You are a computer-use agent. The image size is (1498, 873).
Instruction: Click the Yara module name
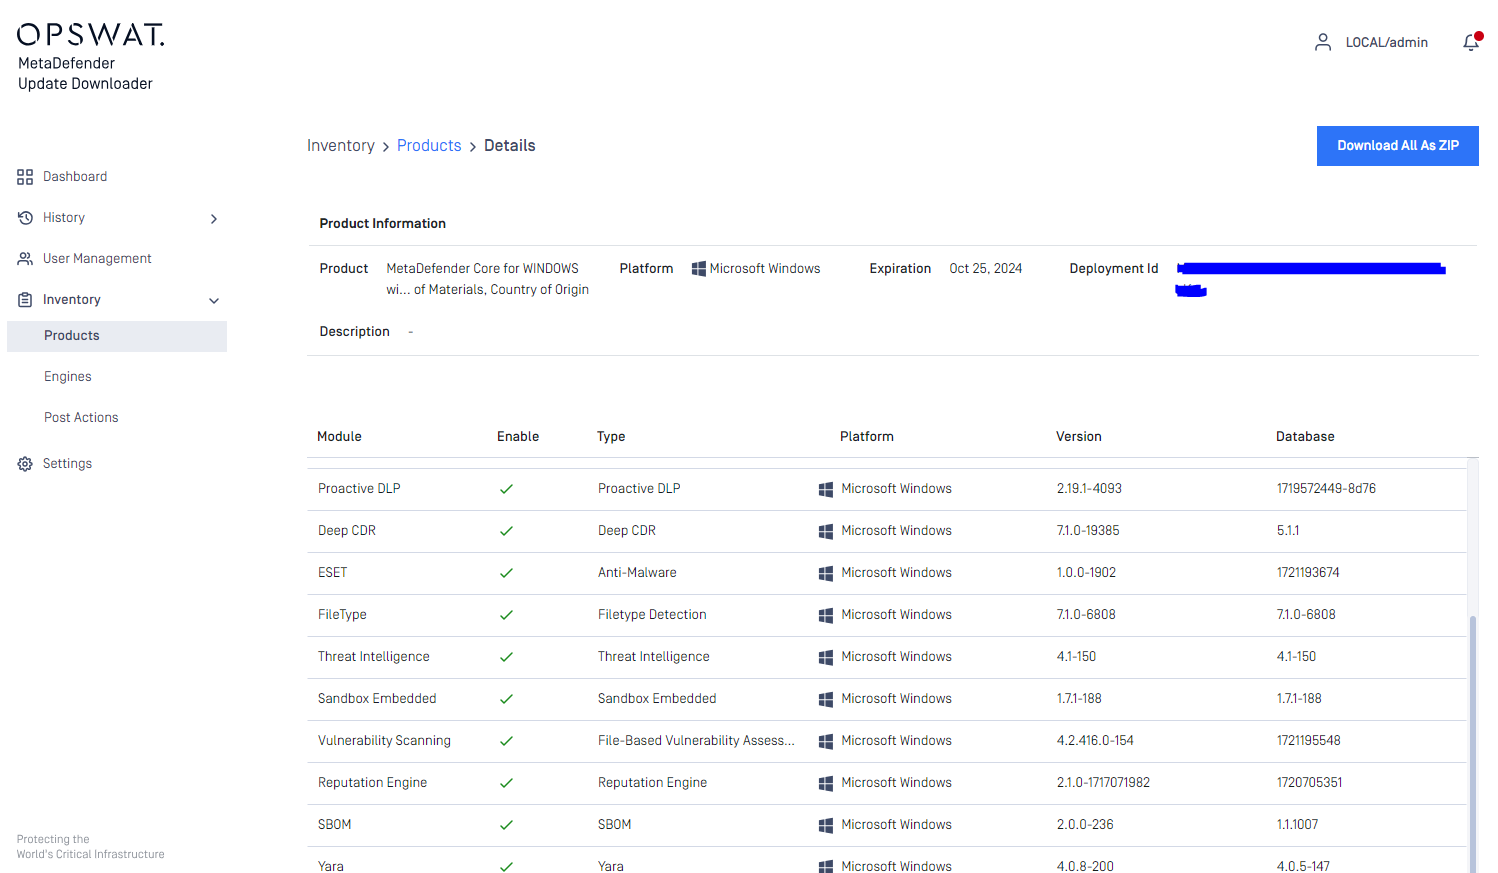331,866
